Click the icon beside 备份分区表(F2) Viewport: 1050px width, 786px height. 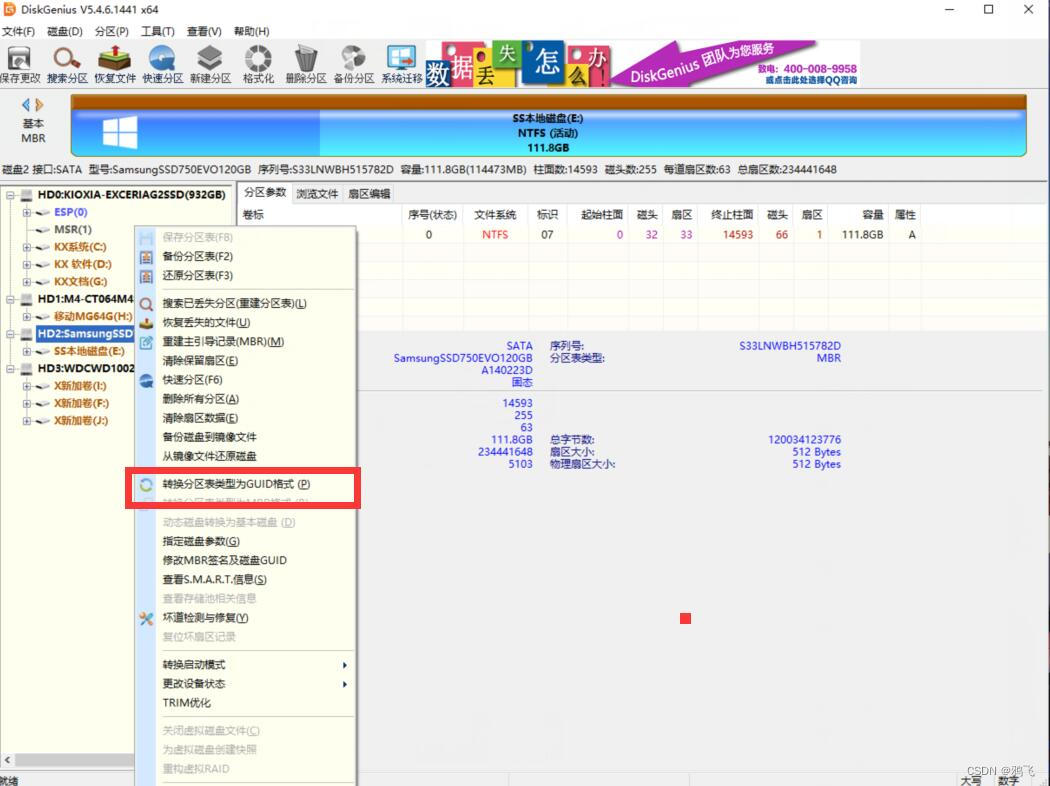[x=146, y=256]
